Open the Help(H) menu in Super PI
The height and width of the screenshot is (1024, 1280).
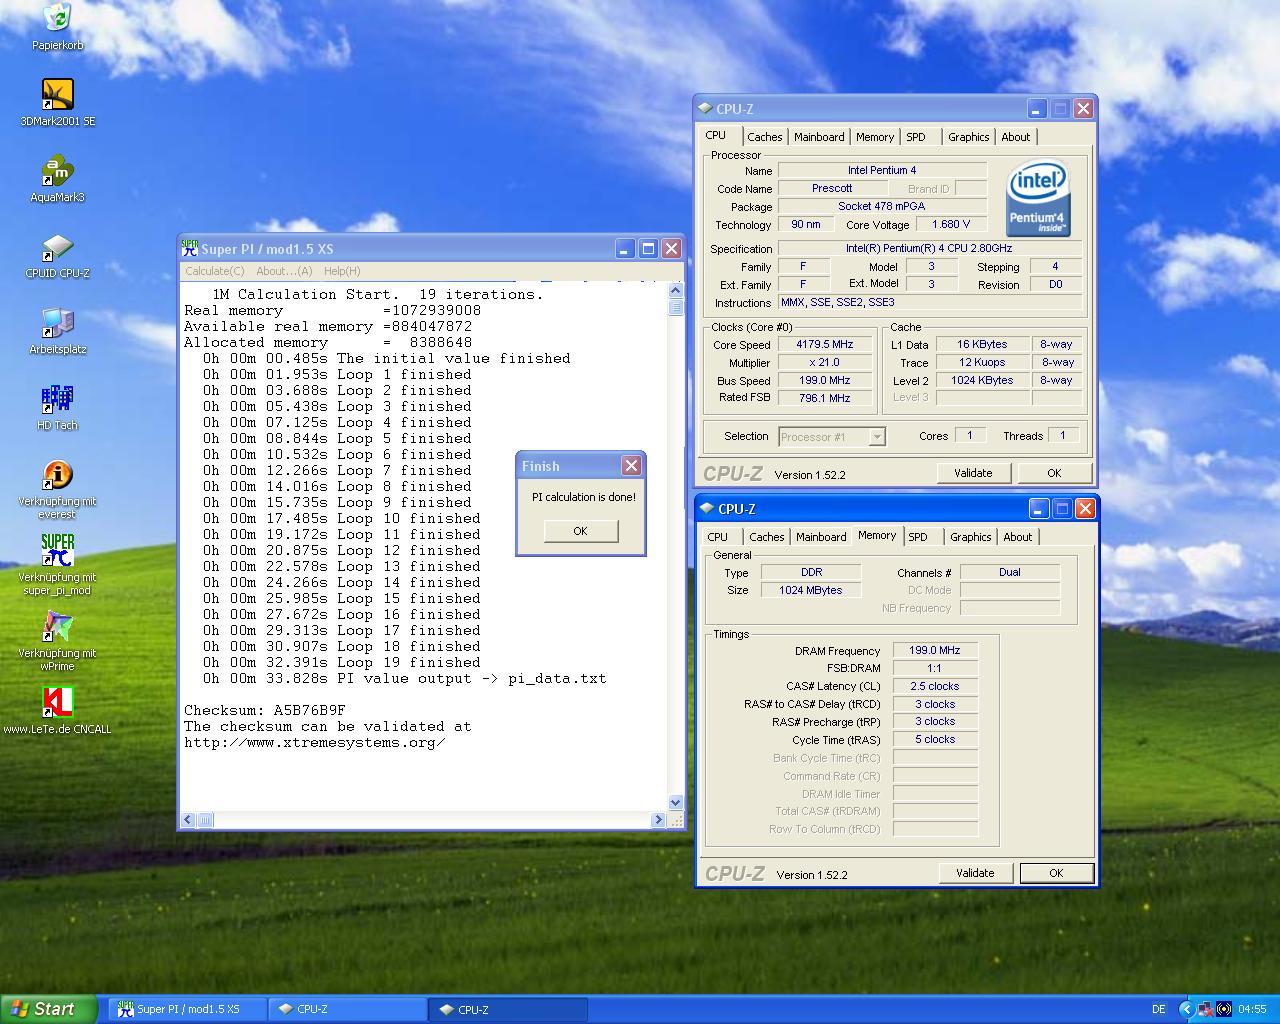point(341,271)
